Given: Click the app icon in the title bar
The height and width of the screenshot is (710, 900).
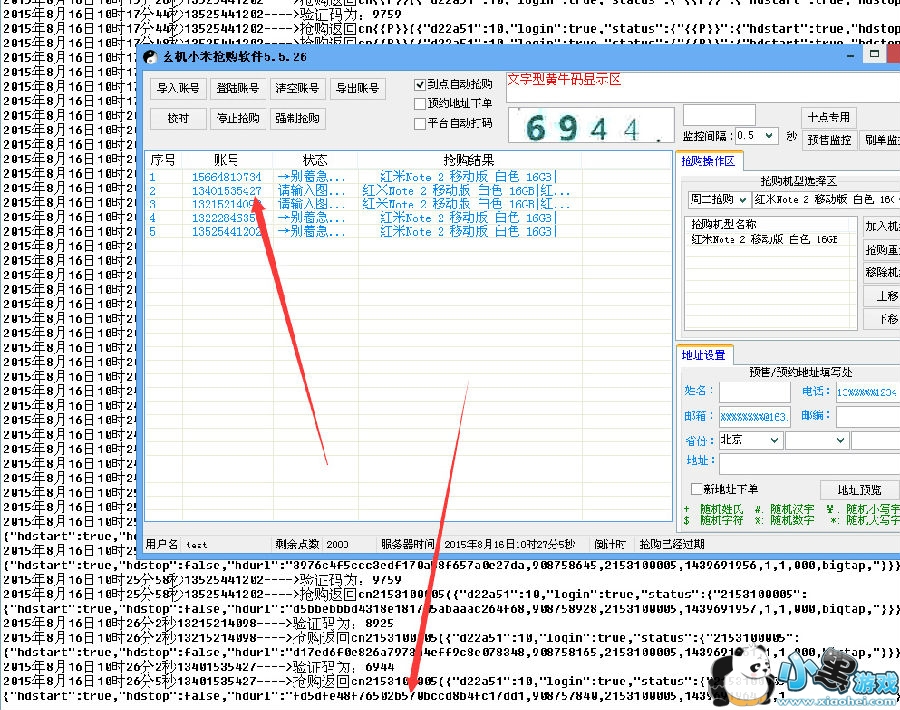Looking at the screenshot, I should [x=150, y=57].
